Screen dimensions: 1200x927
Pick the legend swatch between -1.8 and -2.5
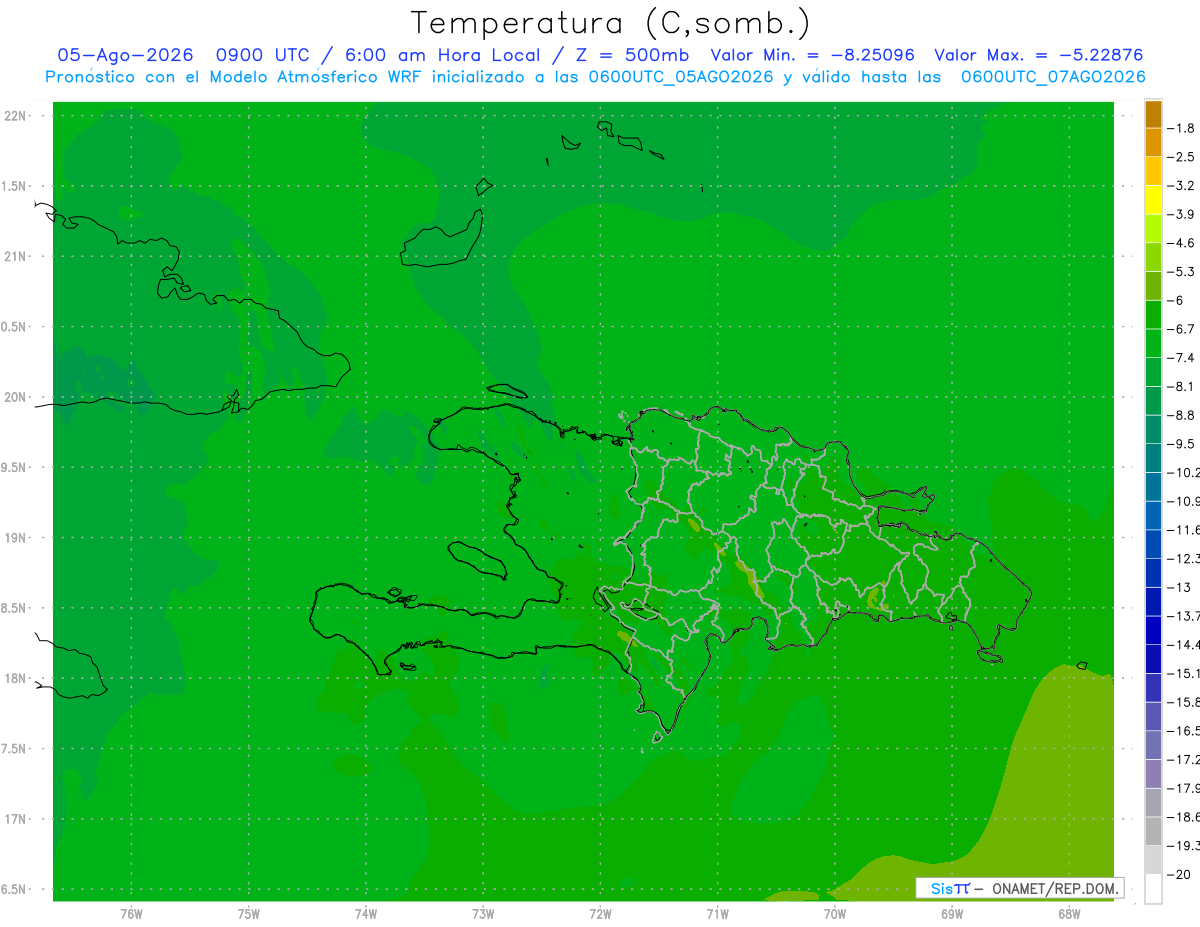pos(1153,143)
